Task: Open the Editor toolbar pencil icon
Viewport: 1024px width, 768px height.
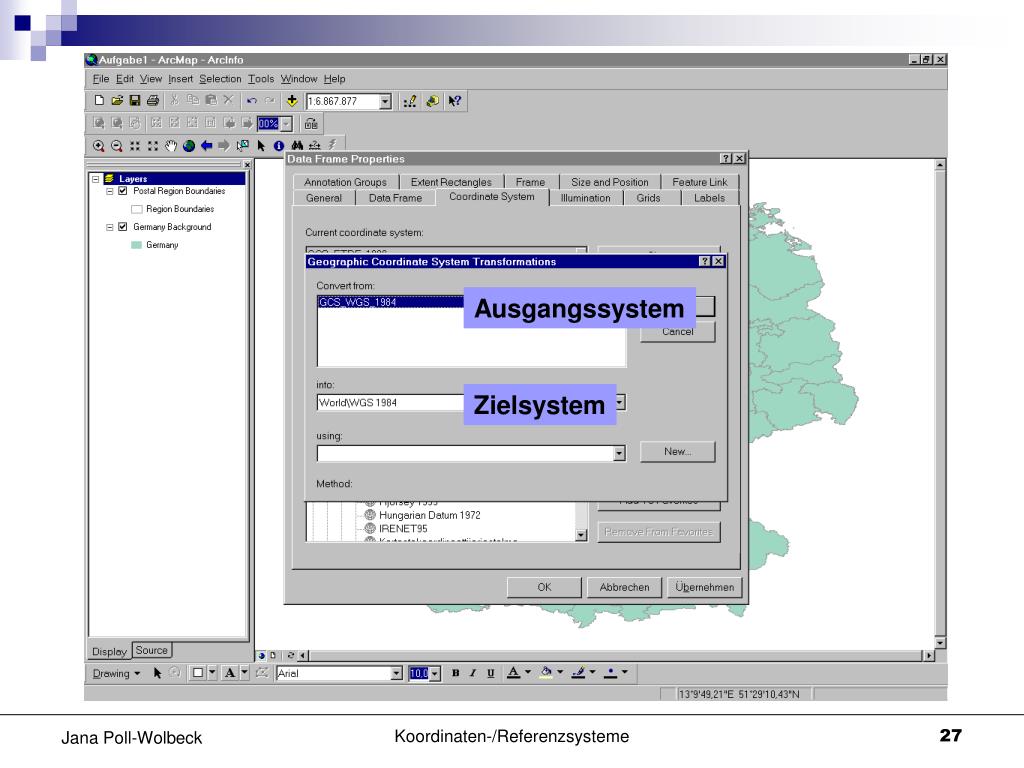Action: pyautogui.click(x=410, y=101)
